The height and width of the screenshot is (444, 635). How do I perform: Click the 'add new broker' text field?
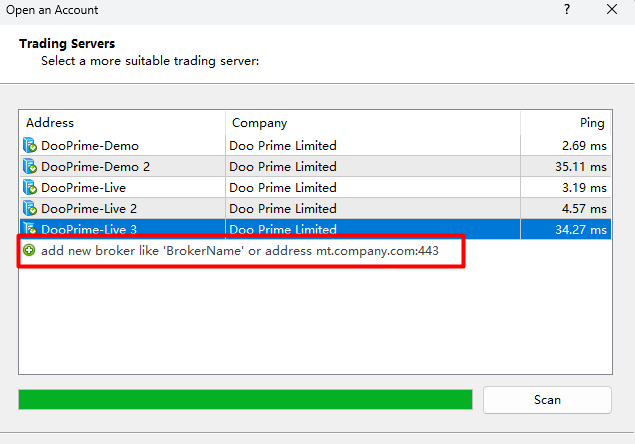click(240, 251)
